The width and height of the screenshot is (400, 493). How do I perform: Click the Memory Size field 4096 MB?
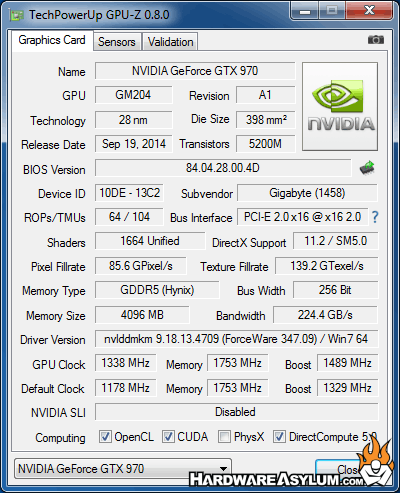point(142,315)
